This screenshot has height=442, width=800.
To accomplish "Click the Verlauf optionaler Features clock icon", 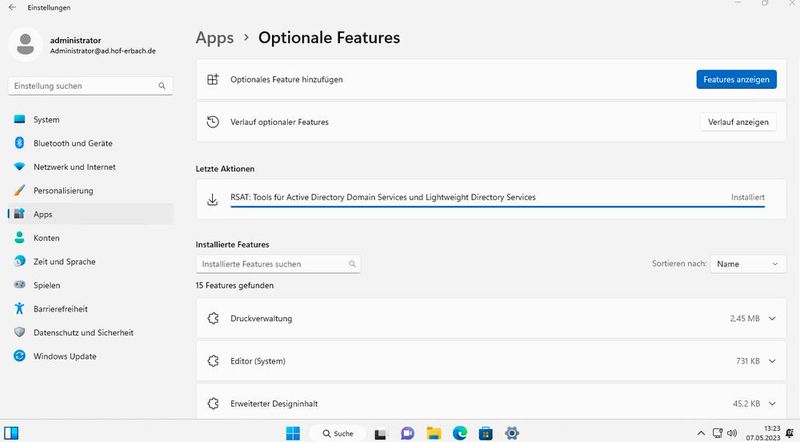I will [213, 122].
